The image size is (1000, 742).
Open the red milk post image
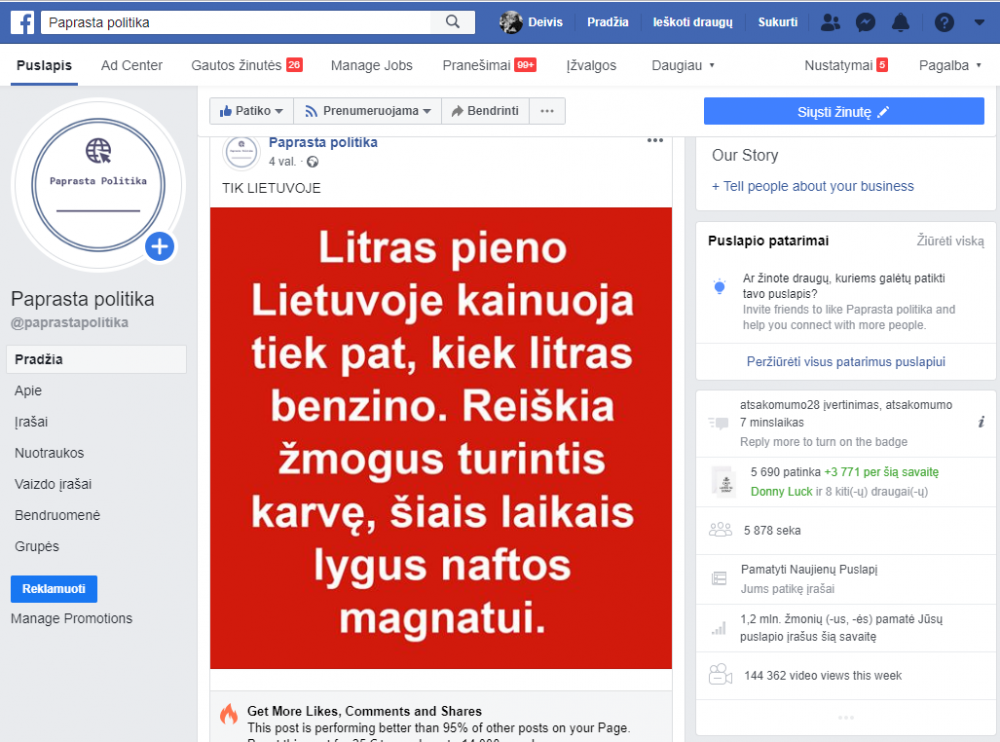point(441,438)
